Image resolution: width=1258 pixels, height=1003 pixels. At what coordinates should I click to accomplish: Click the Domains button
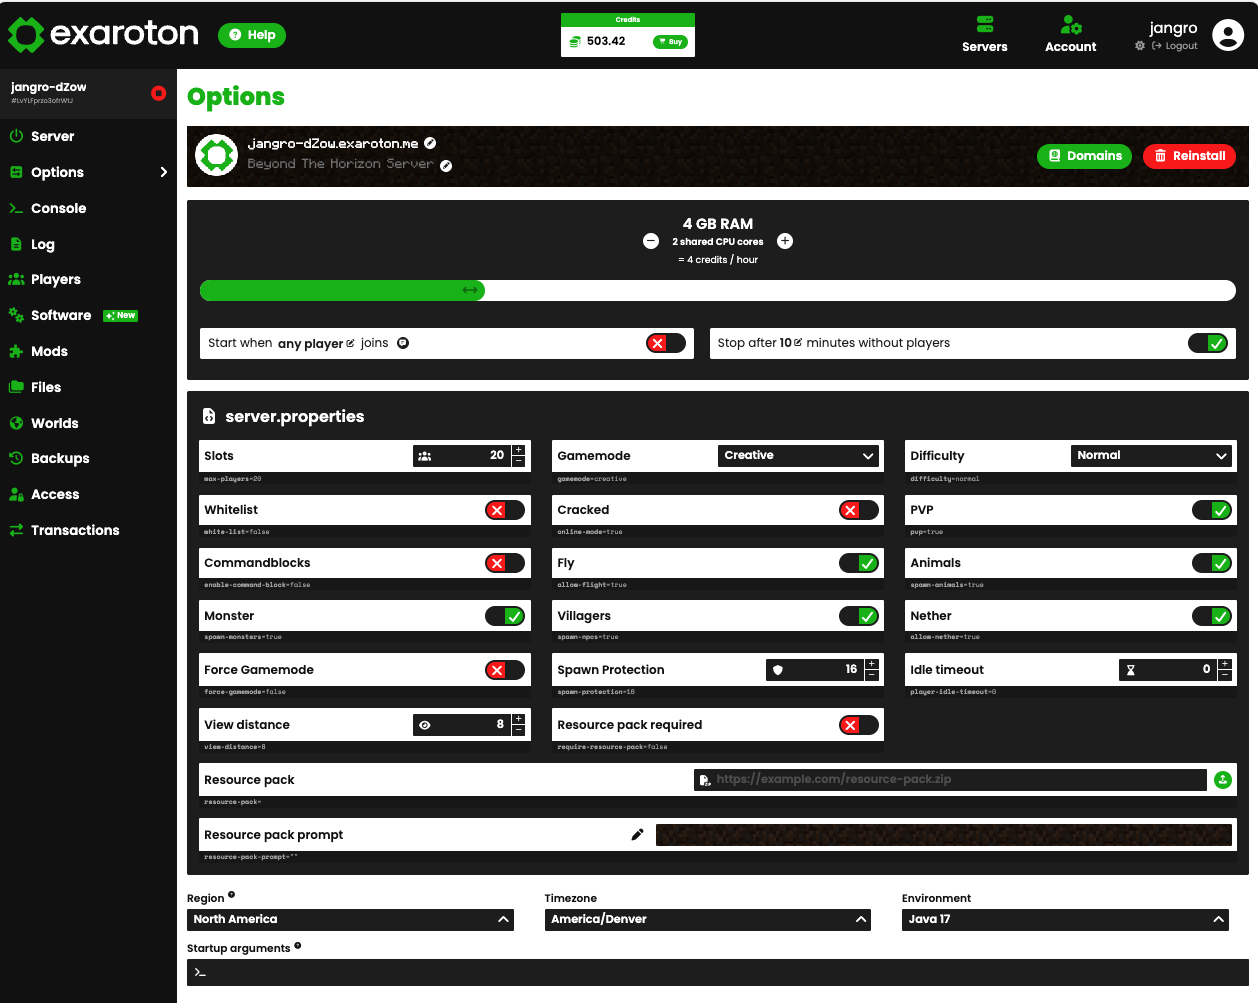pos(1085,156)
